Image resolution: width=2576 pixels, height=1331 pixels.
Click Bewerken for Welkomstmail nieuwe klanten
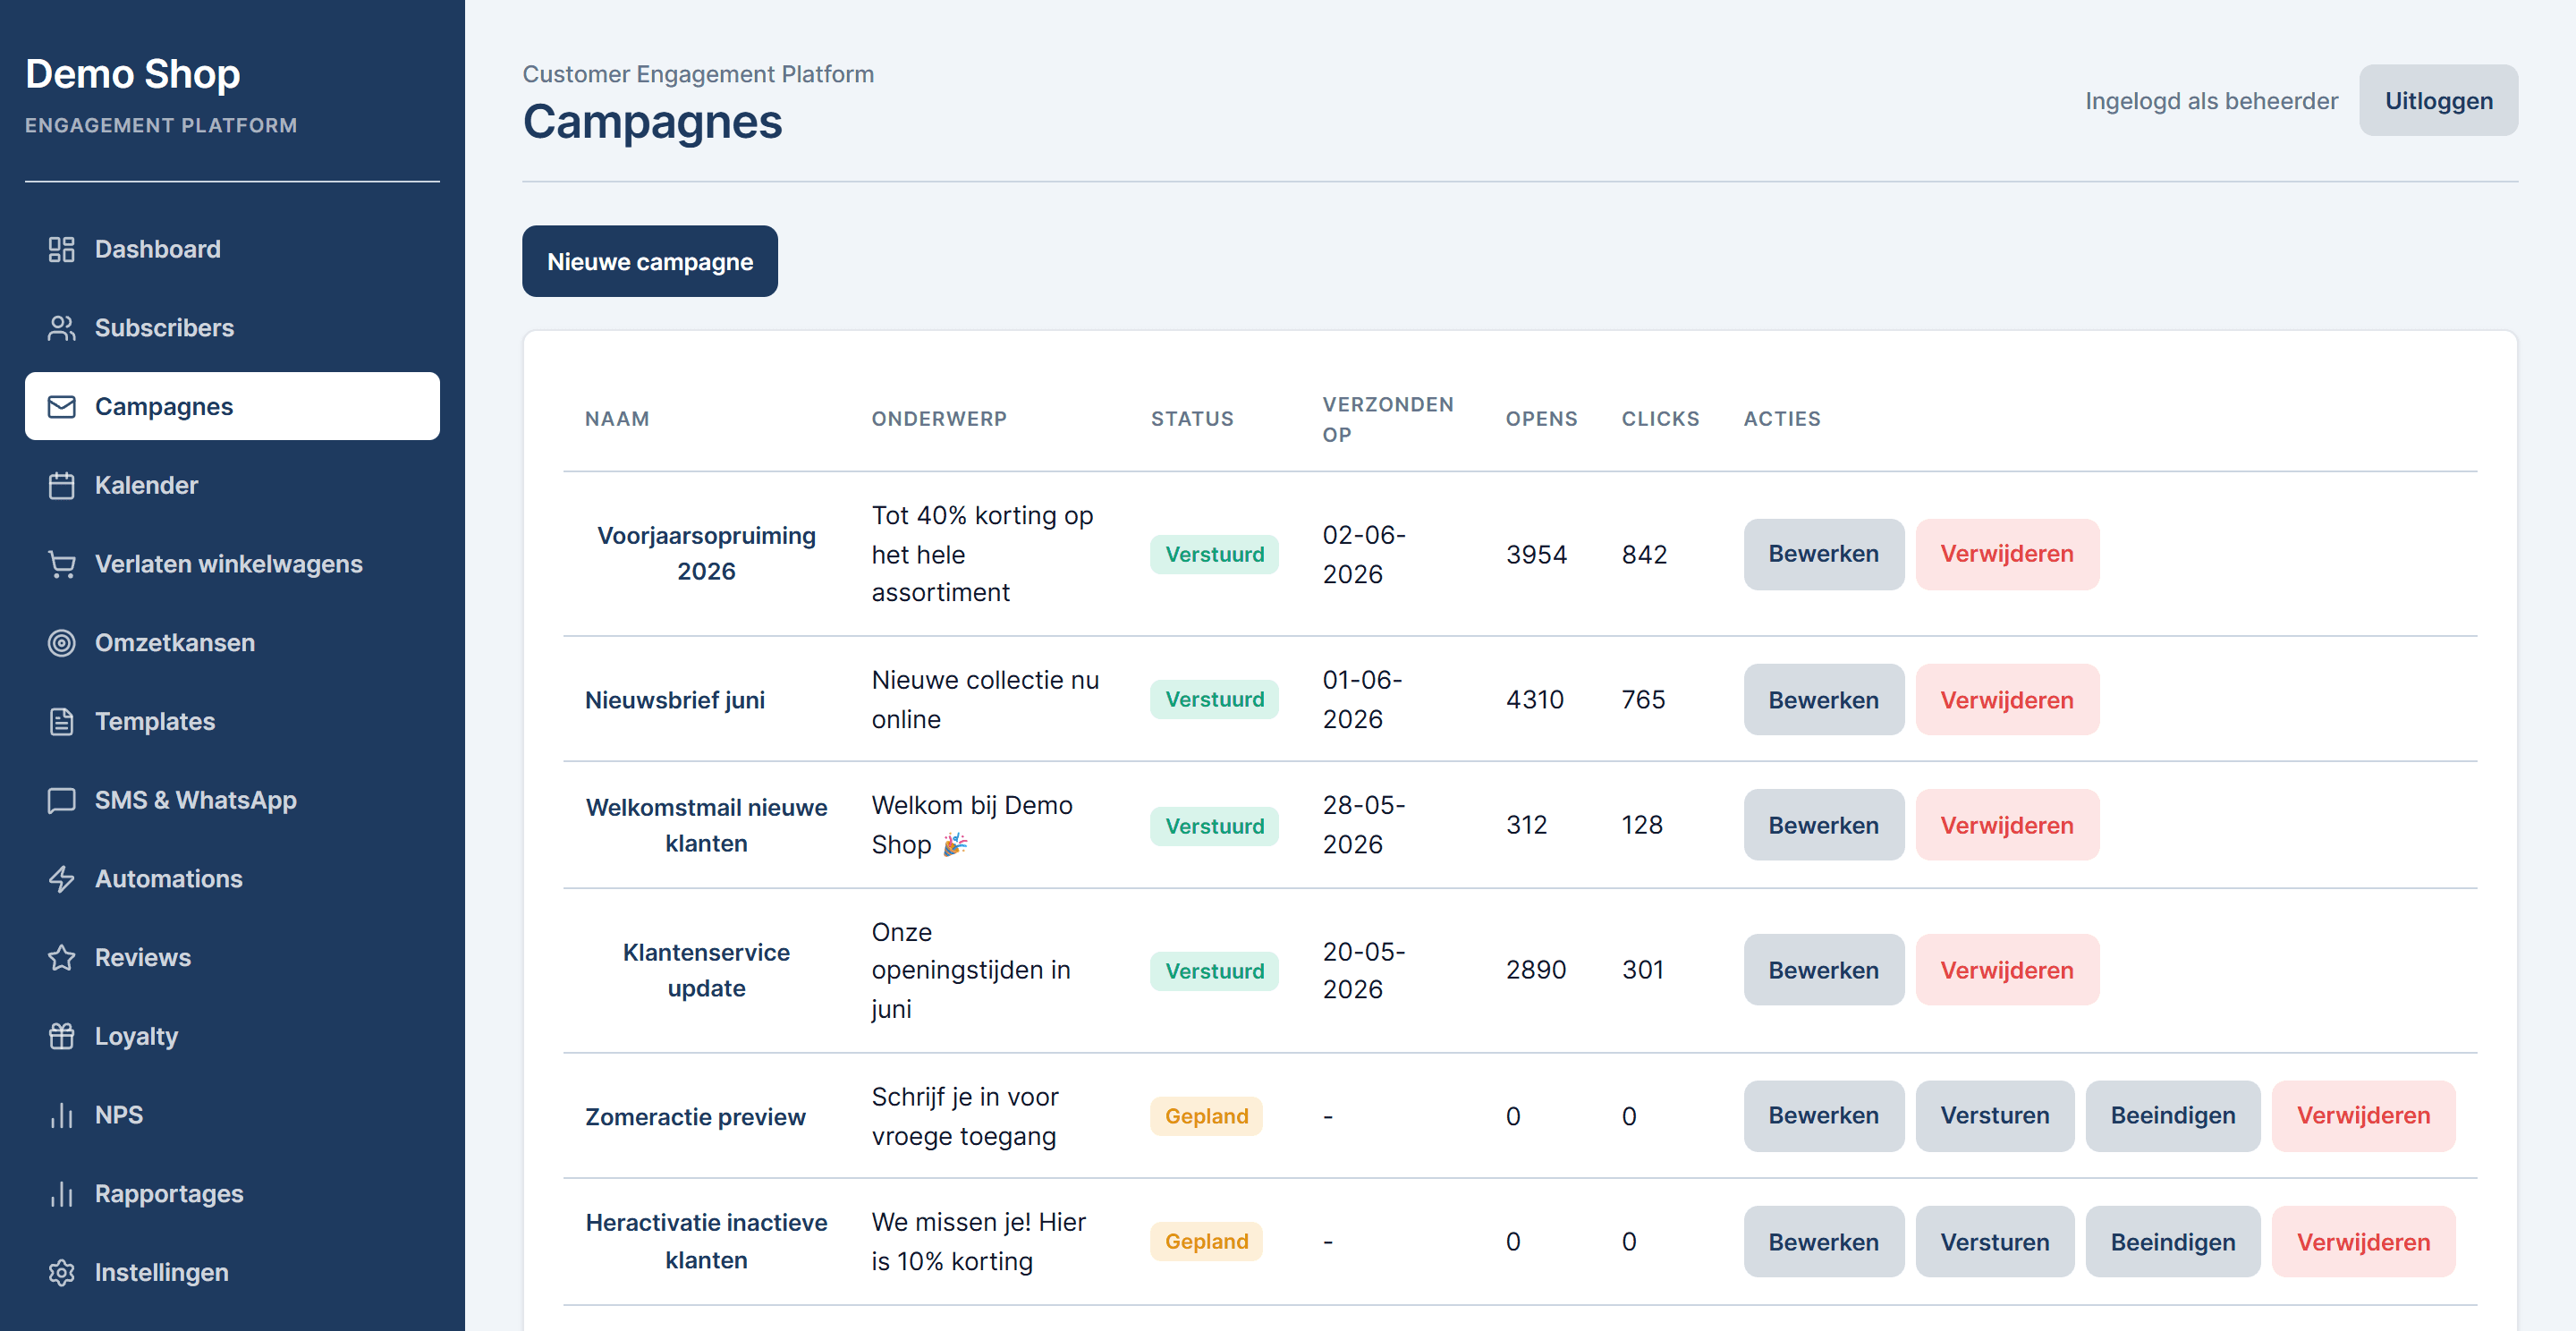[1823, 825]
